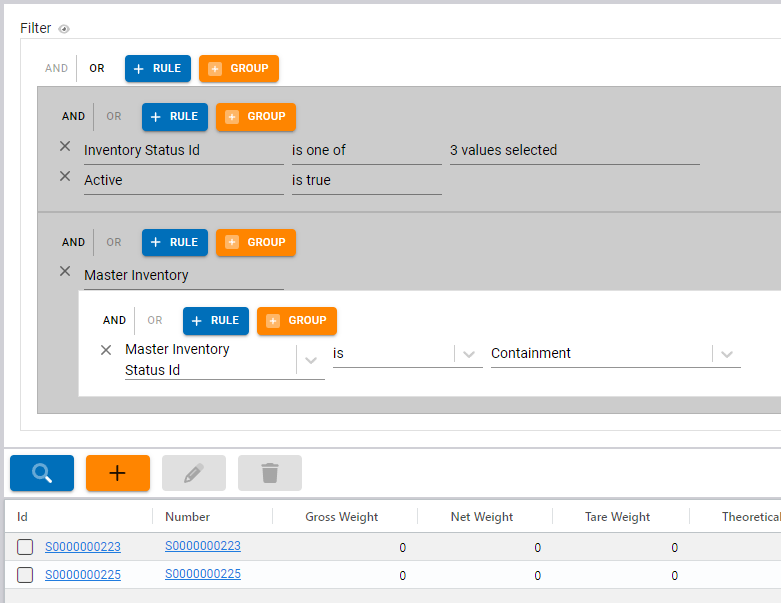Remove the Inventory Status Id rule
The image size is (781, 603).
pos(65,146)
